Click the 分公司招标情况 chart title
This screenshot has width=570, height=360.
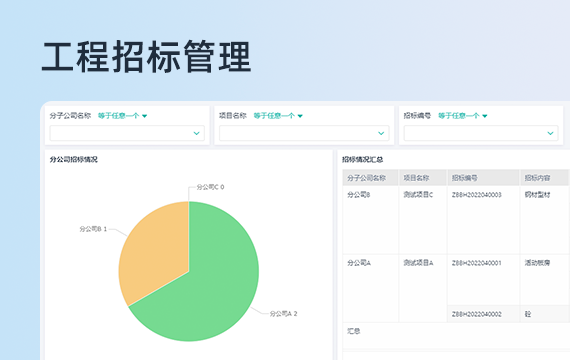click(74, 159)
